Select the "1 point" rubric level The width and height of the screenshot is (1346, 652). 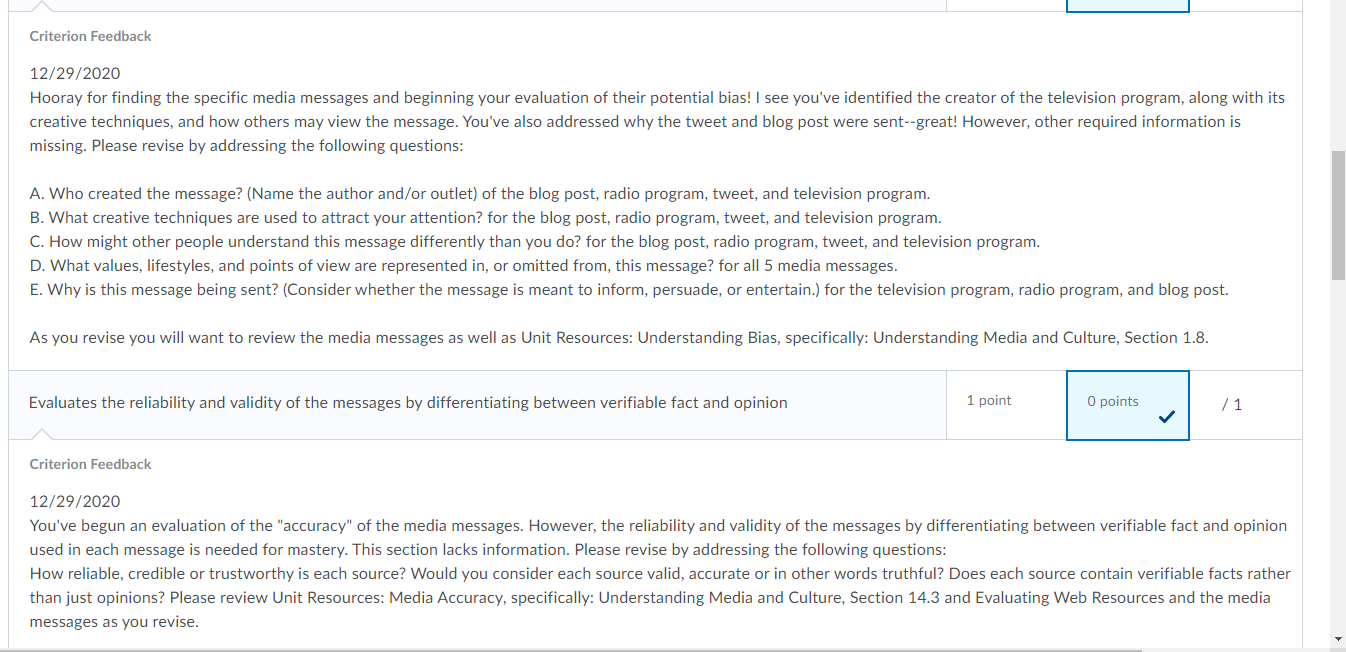click(x=1006, y=405)
